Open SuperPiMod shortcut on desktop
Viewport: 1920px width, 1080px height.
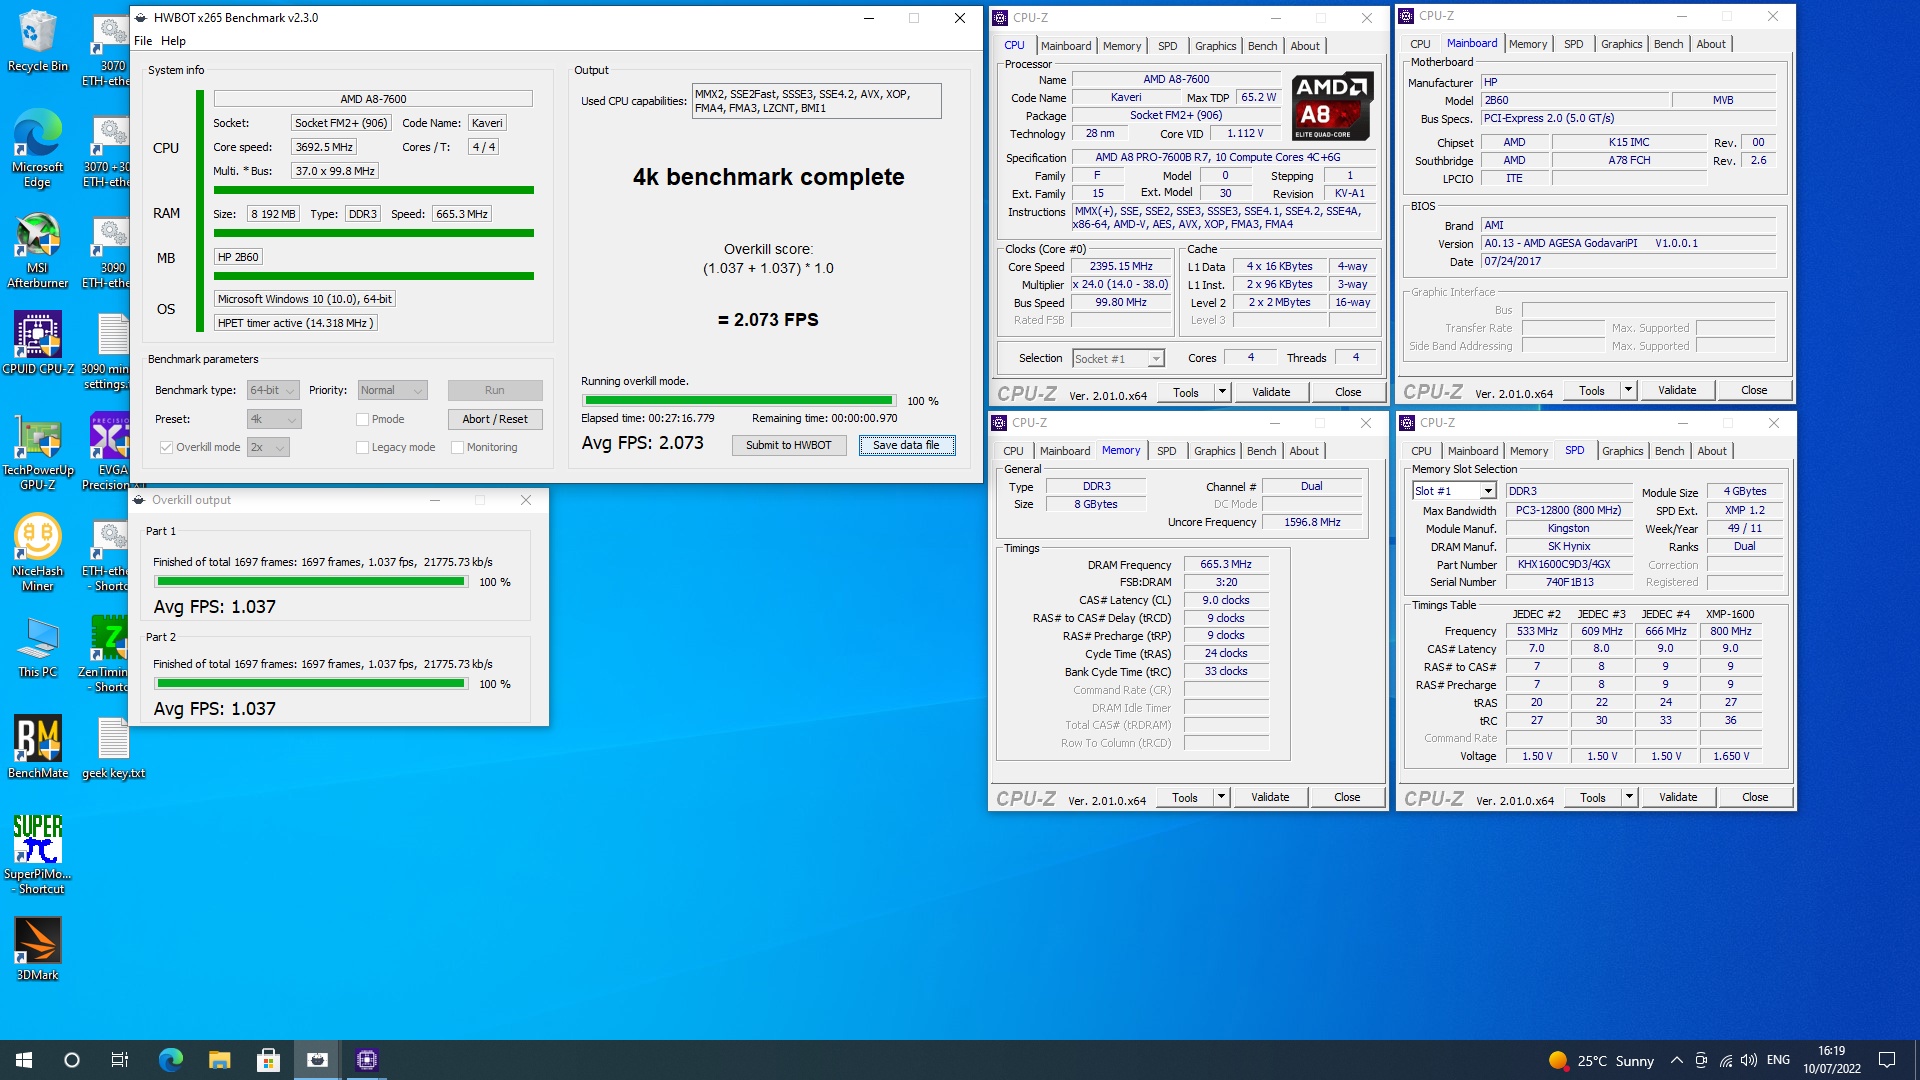tap(38, 854)
